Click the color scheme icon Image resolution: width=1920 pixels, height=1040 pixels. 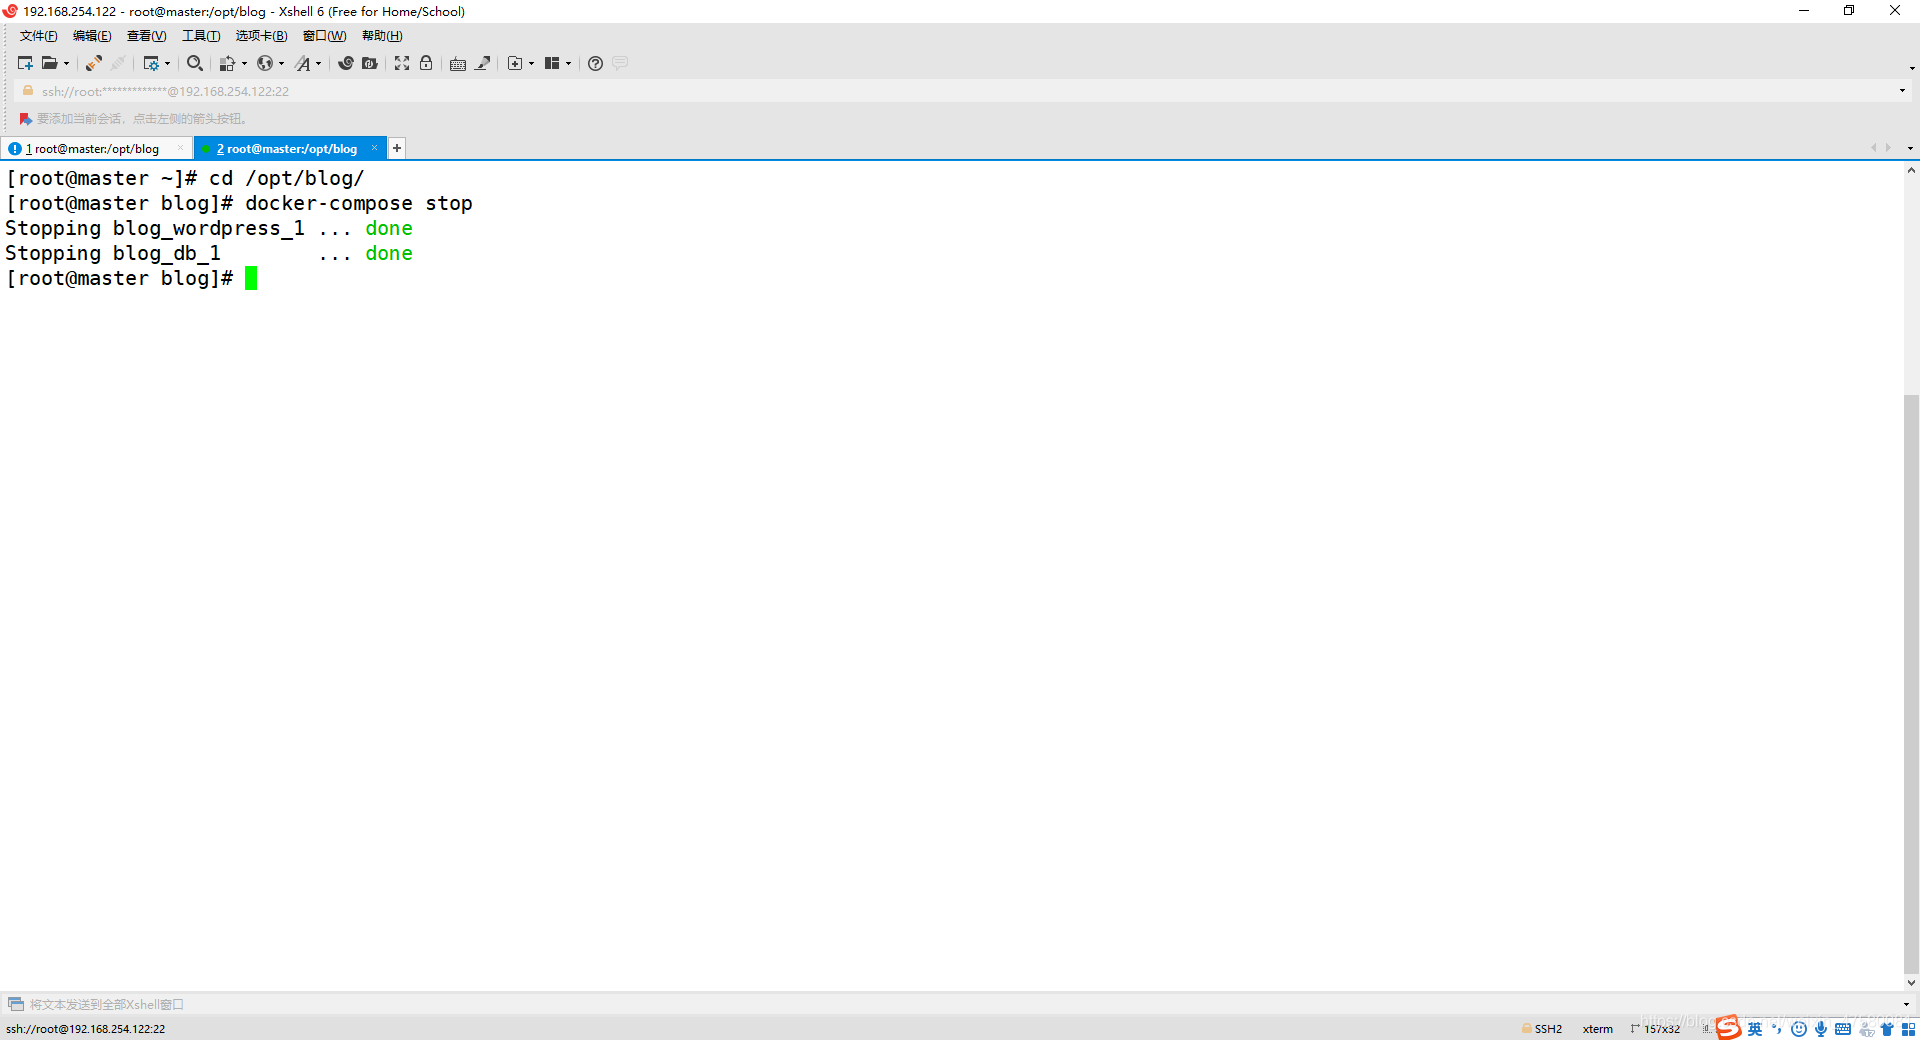pyautogui.click(x=227, y=63)
